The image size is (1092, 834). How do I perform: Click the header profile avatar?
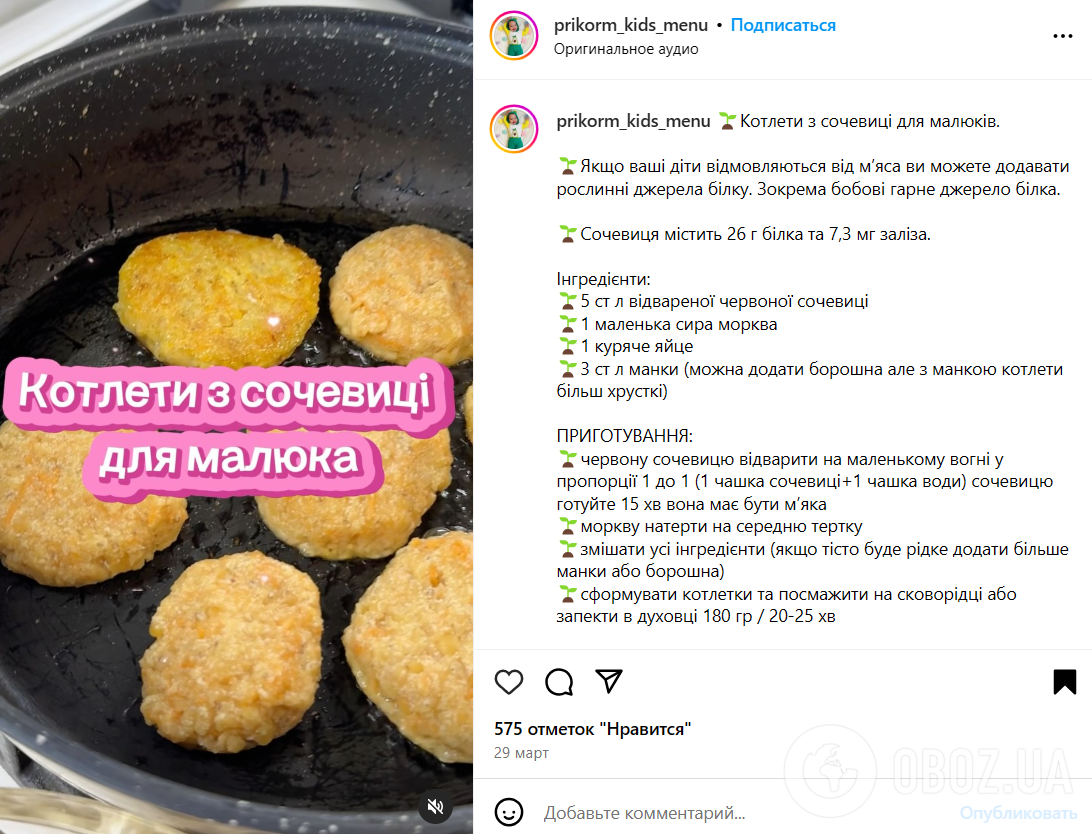(514, 35)
